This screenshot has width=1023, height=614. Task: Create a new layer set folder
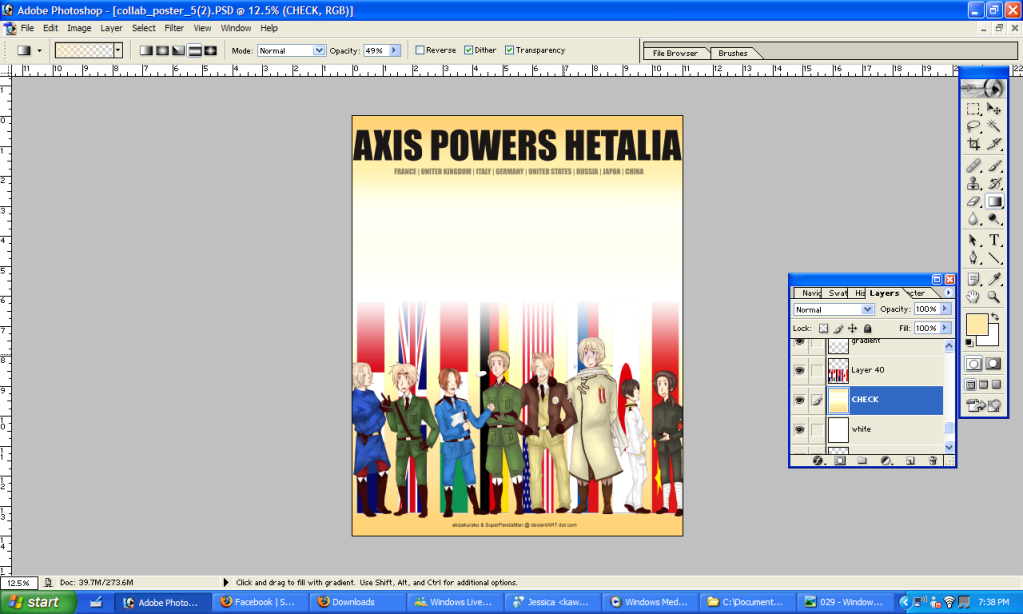[863, 461]
